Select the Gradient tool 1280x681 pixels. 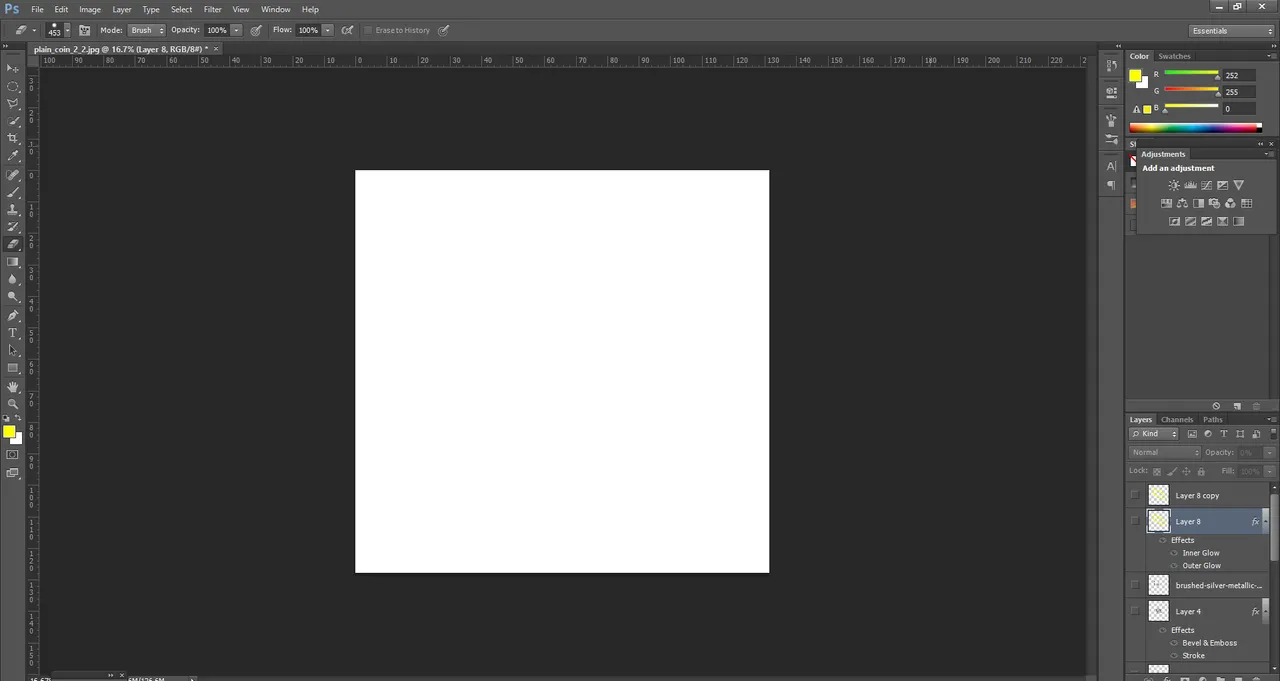coord(13,262)
